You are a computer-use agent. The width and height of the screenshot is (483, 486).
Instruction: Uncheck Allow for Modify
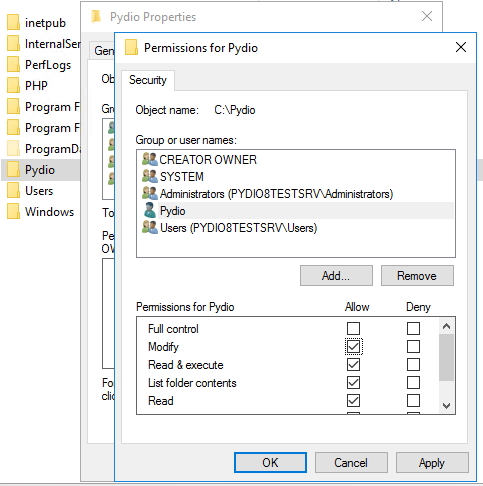(353, 347)
